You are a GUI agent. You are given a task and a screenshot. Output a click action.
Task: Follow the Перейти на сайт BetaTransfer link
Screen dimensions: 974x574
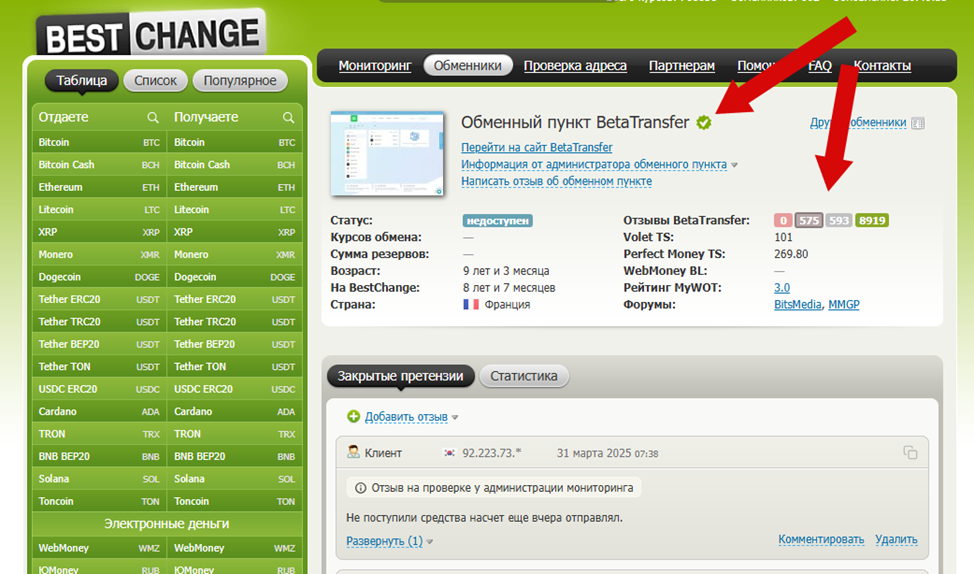[537, 147]
